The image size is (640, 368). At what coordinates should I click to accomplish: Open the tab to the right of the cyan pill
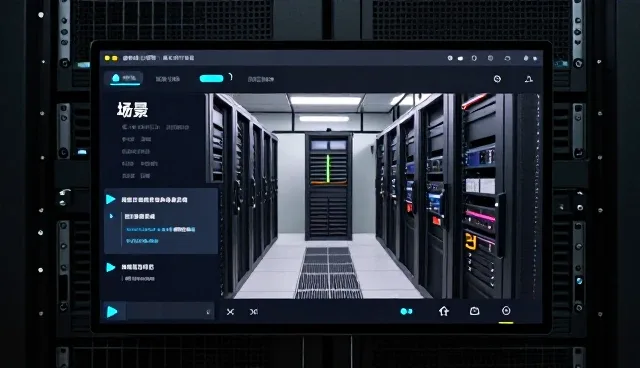[x=261, y=79]
